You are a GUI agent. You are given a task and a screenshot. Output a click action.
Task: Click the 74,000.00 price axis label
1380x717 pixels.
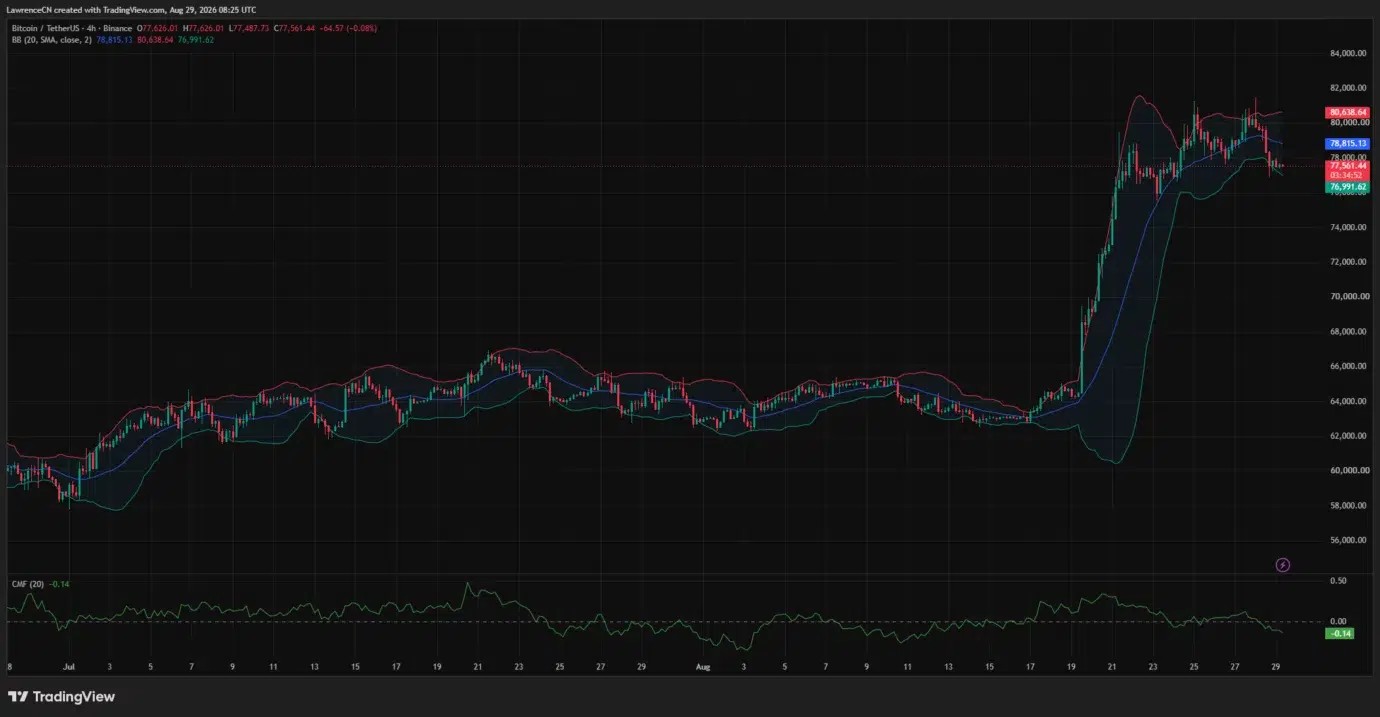click(x=1348, y=227)
